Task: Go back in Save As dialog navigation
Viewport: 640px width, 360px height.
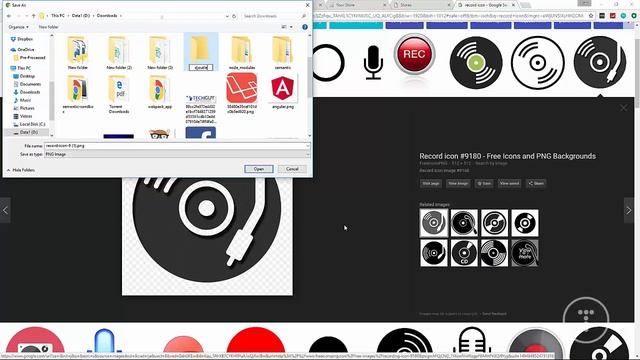Action: (x=9, y=16)
